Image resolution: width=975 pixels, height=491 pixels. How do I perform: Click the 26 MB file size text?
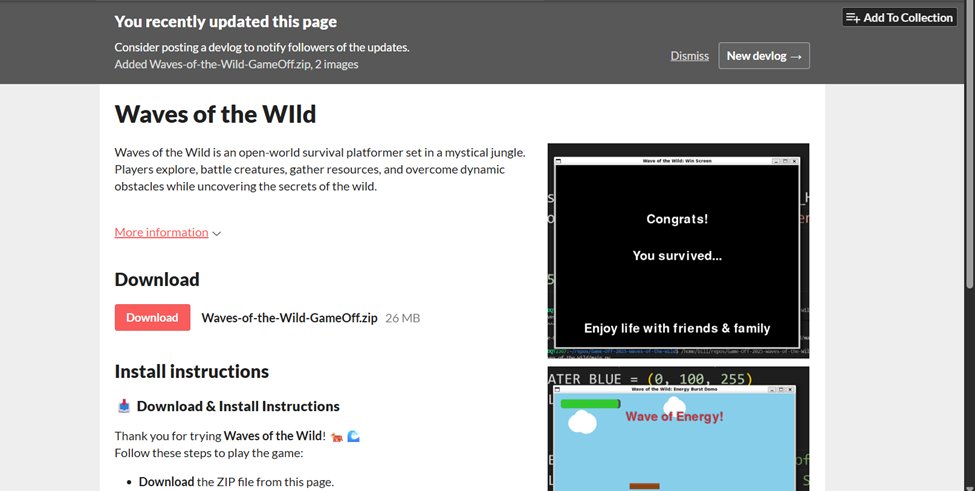[x=402, y=318]
